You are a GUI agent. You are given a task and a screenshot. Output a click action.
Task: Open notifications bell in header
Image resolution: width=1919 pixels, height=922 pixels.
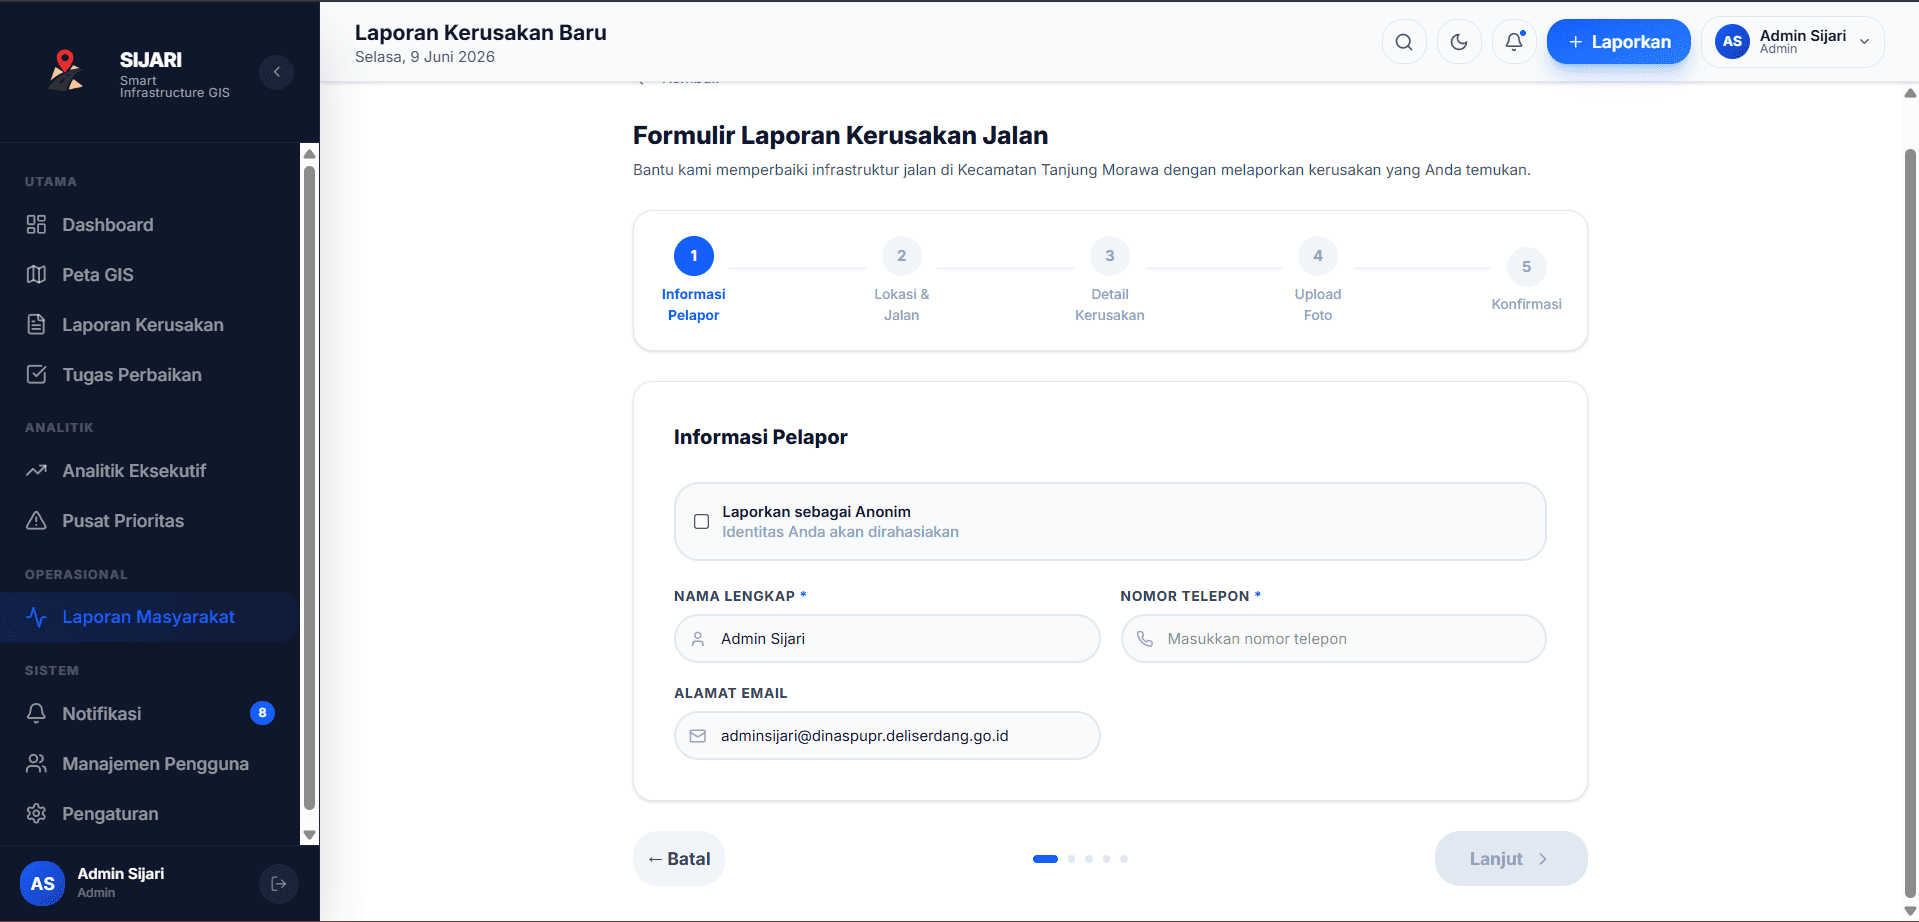click(x=1514, y=42)
